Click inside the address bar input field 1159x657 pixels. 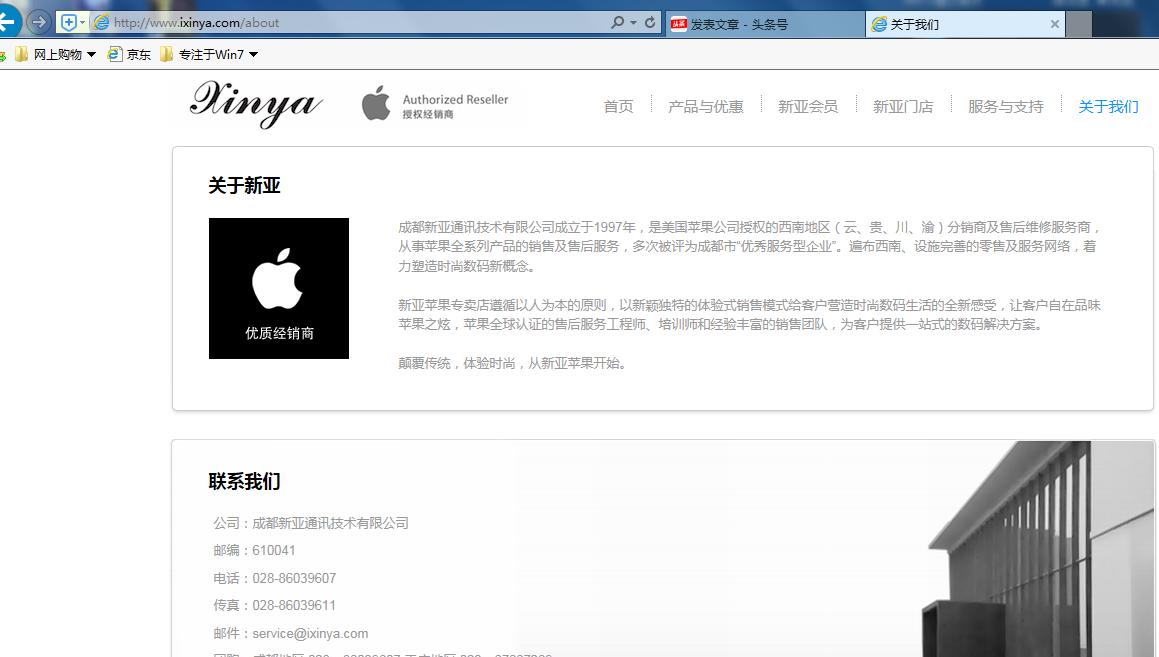point(350,21)
